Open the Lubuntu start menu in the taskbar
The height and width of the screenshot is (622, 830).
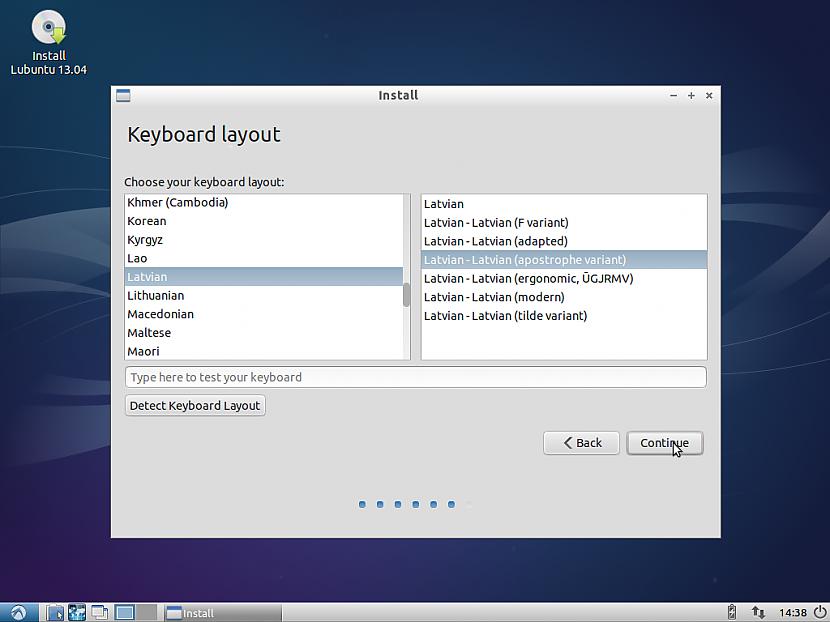[19, 612]
